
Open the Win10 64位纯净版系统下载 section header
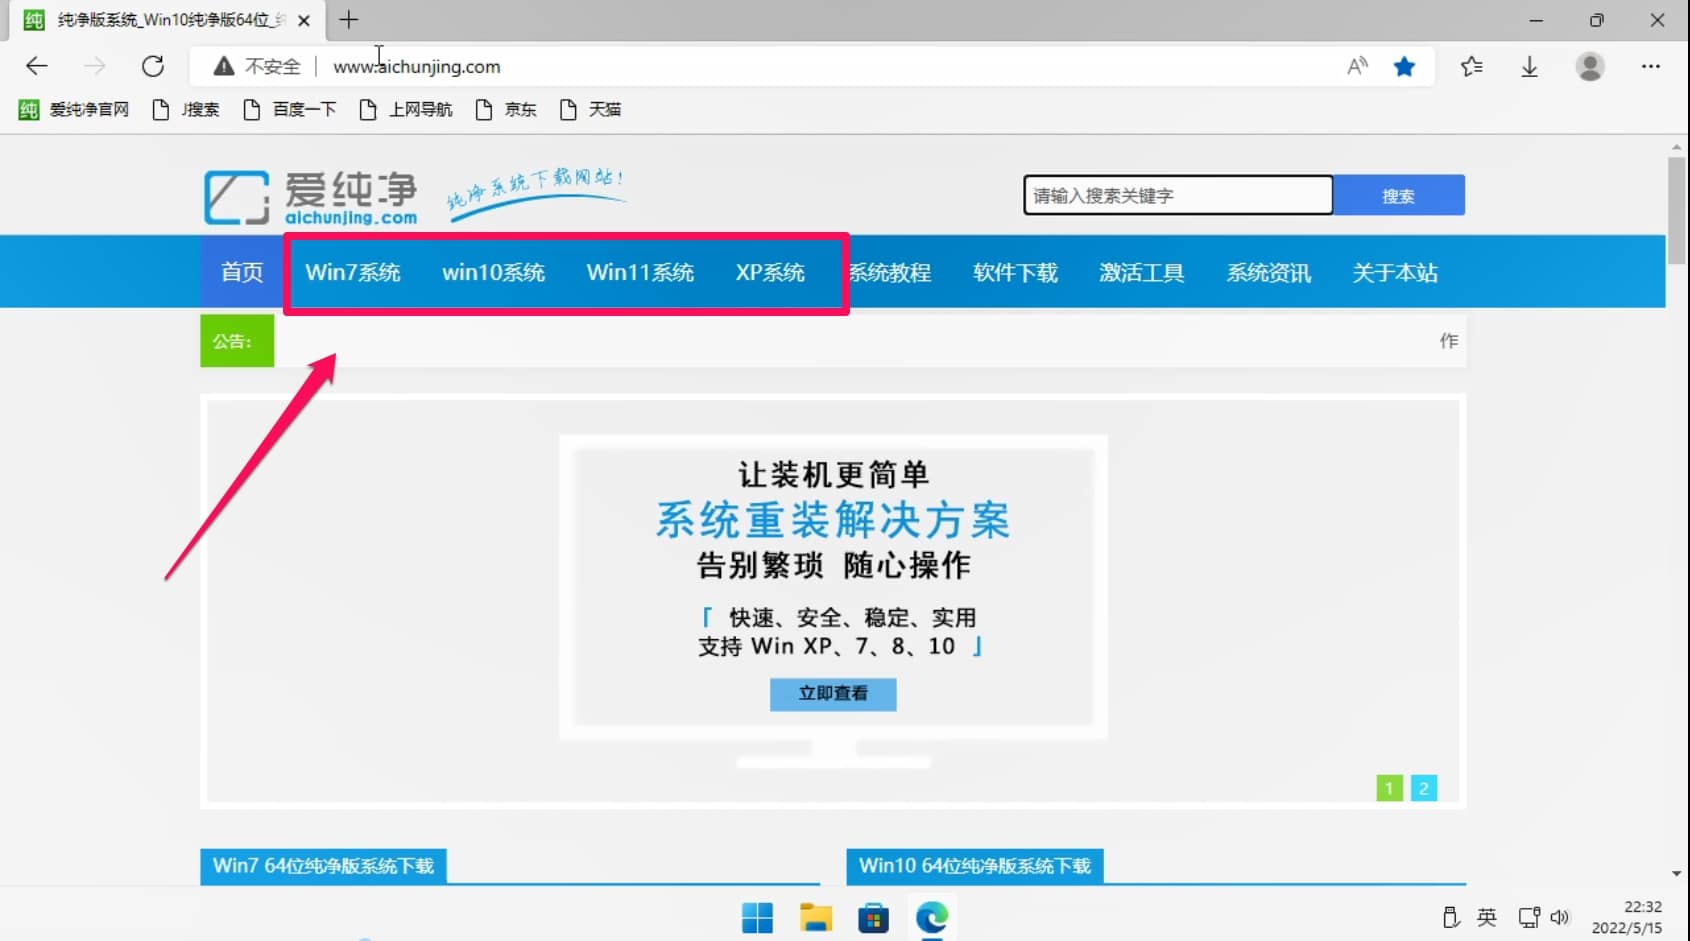[974, 866]
